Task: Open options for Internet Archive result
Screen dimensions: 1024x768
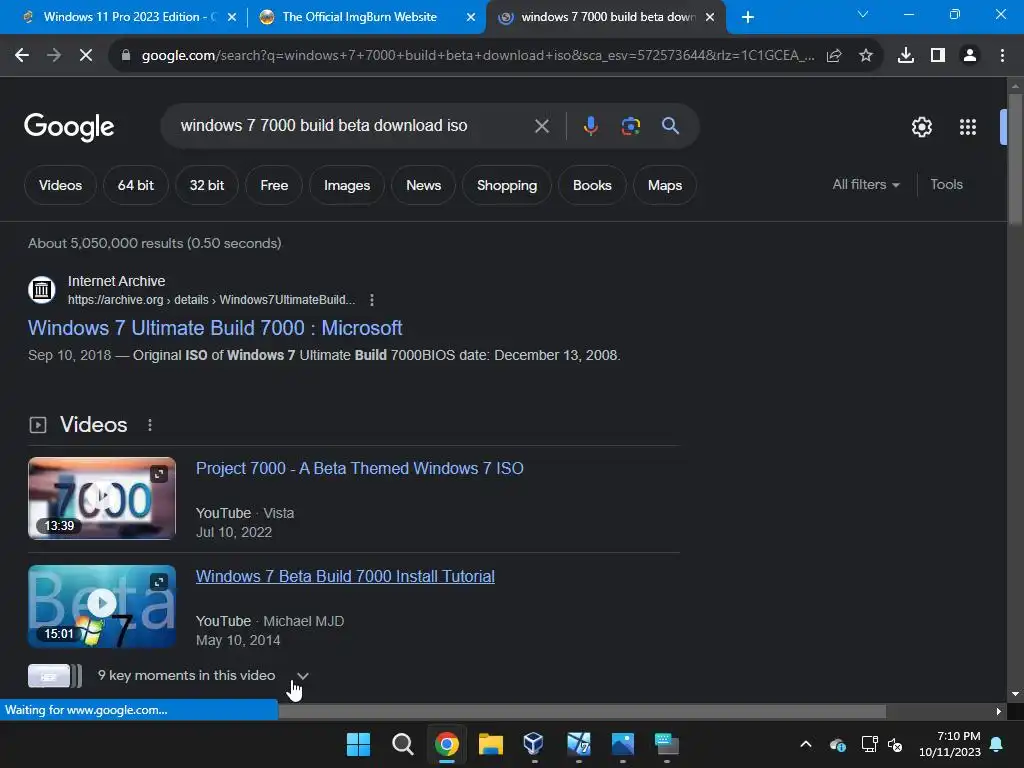Action: (x=372, y=300)
